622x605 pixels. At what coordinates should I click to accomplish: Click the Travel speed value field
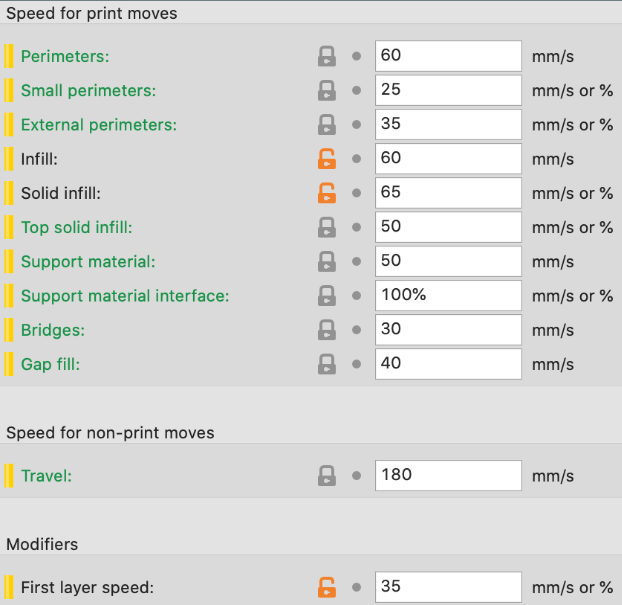click(448, 475)
